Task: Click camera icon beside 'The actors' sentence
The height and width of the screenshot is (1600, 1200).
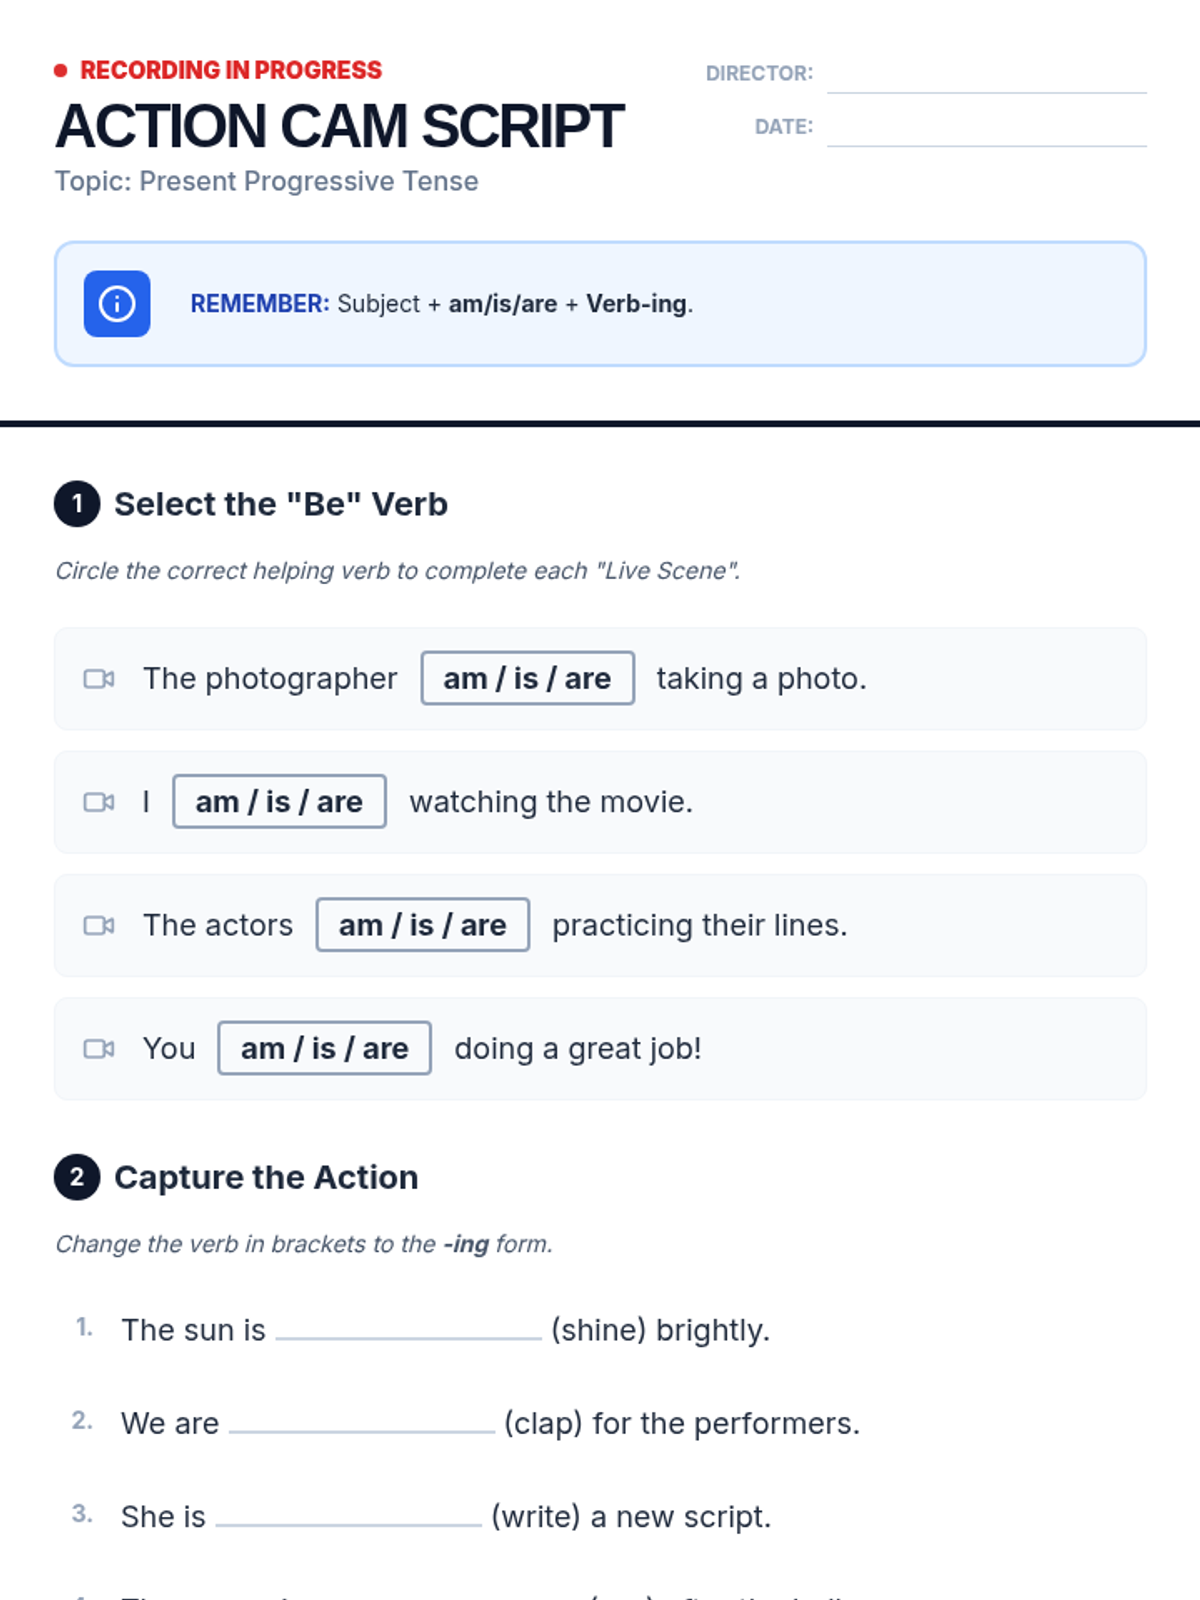Action: point(98,925)
